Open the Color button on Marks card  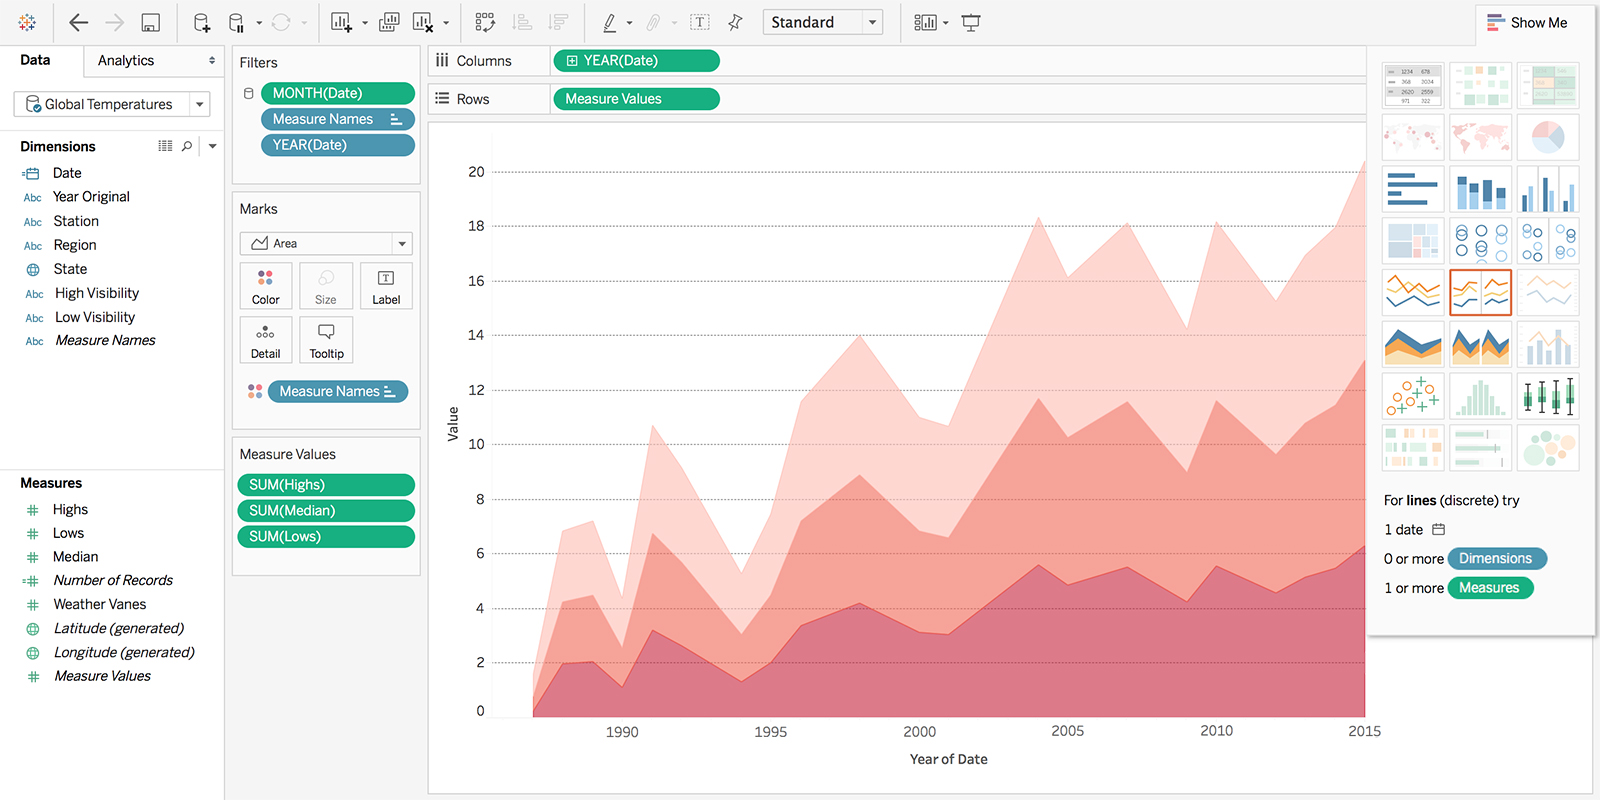tap(266, 286)
